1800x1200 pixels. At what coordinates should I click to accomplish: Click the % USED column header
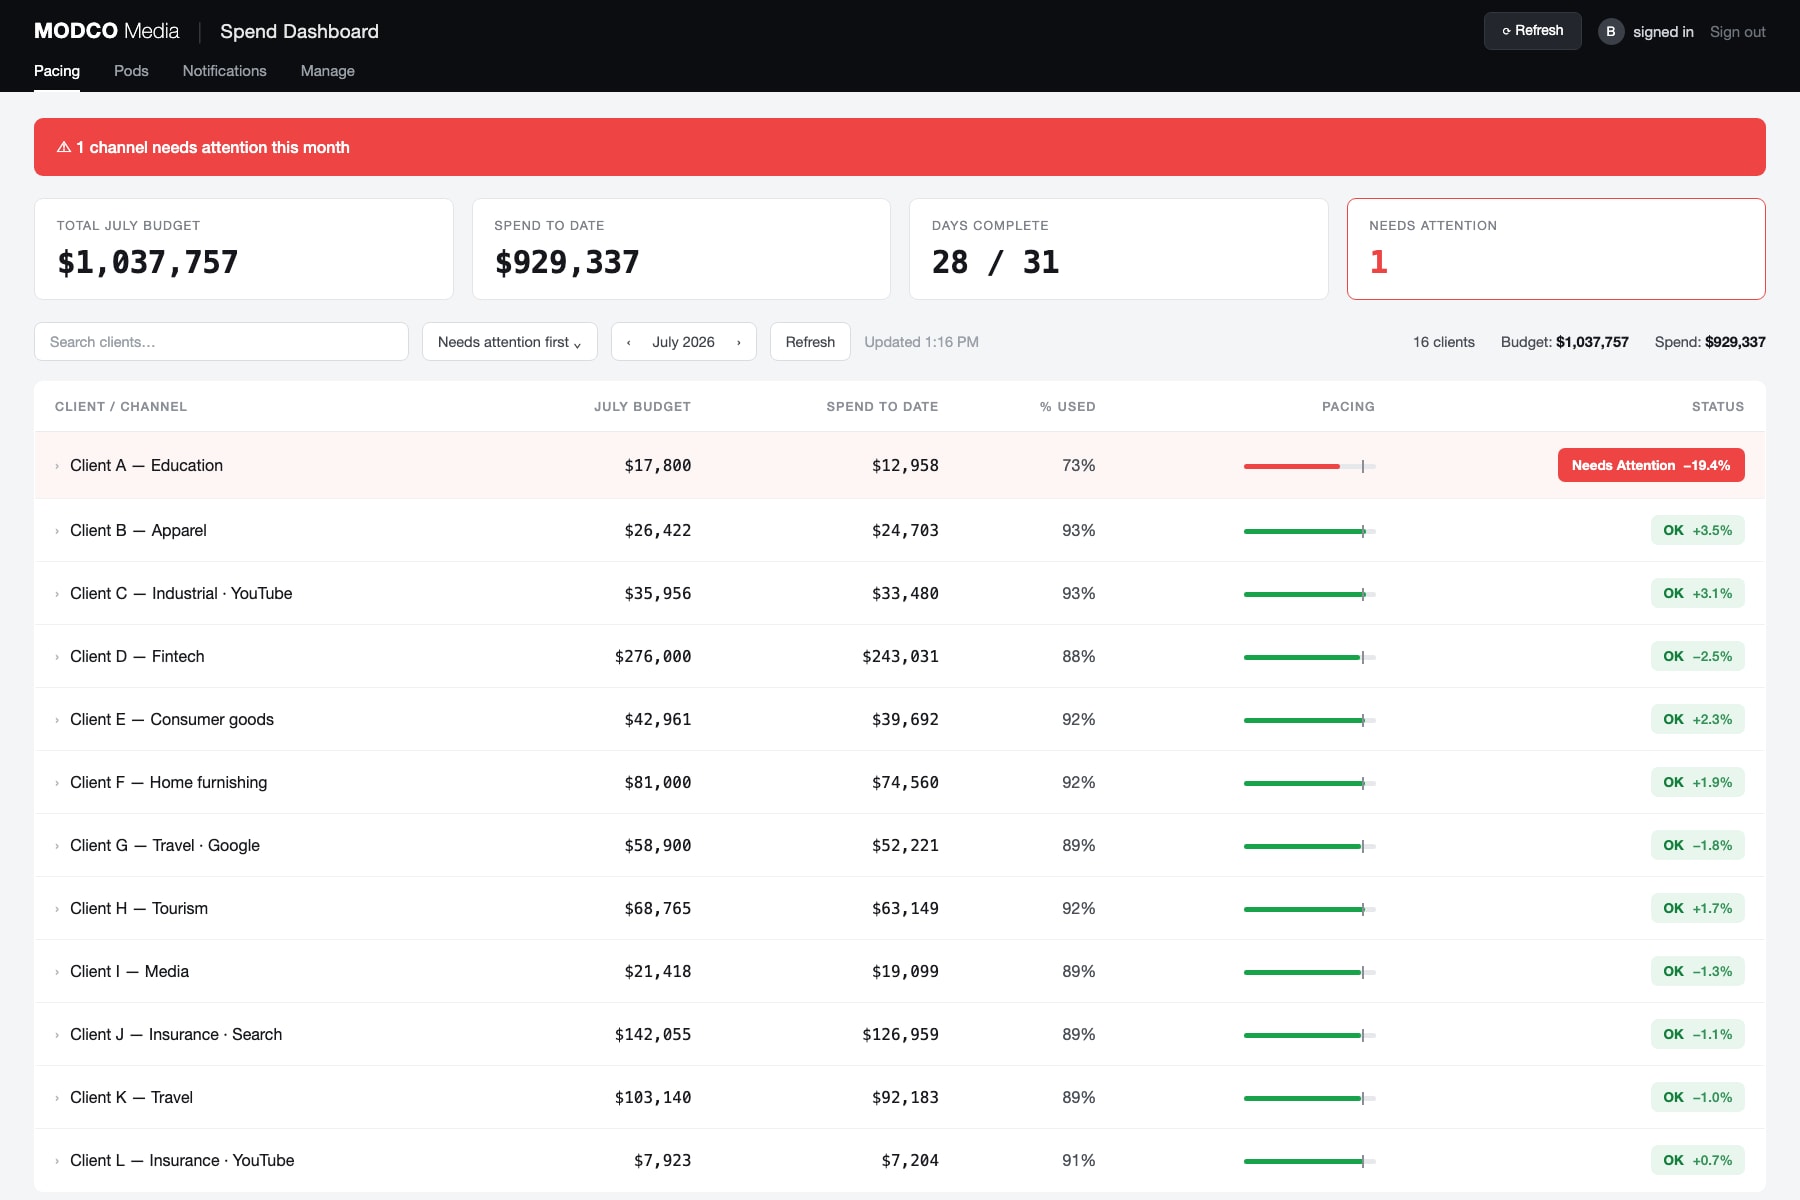point(1067,407)
